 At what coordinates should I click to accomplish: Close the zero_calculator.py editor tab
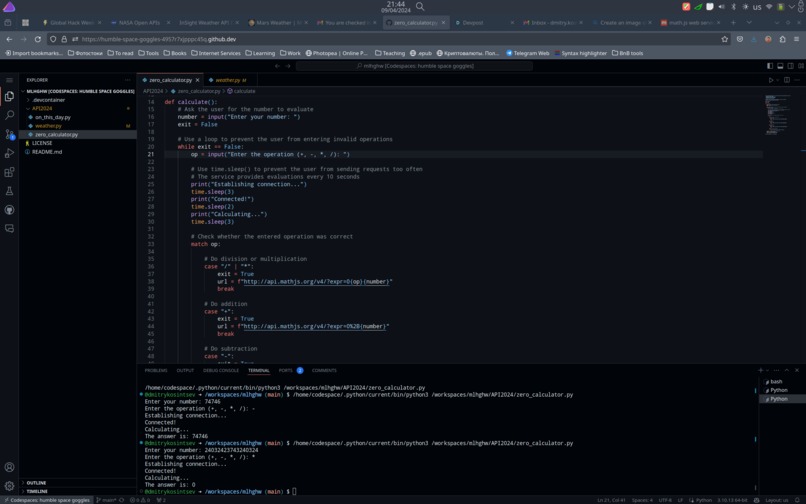coord(197,80)
